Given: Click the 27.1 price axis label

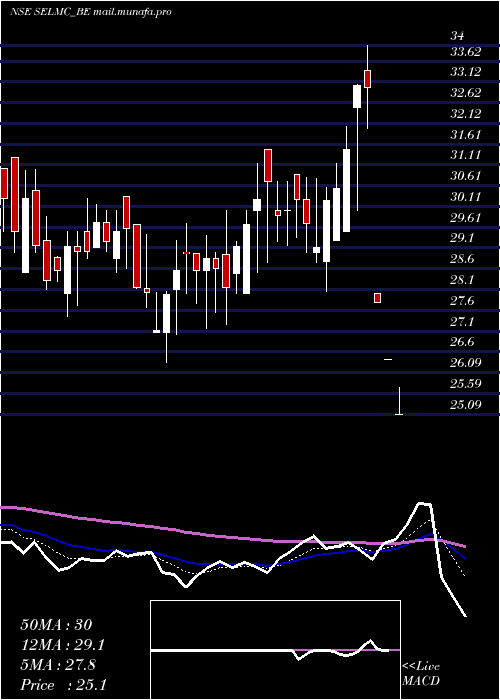Looking at the screenshot, I should click(462, 321).
